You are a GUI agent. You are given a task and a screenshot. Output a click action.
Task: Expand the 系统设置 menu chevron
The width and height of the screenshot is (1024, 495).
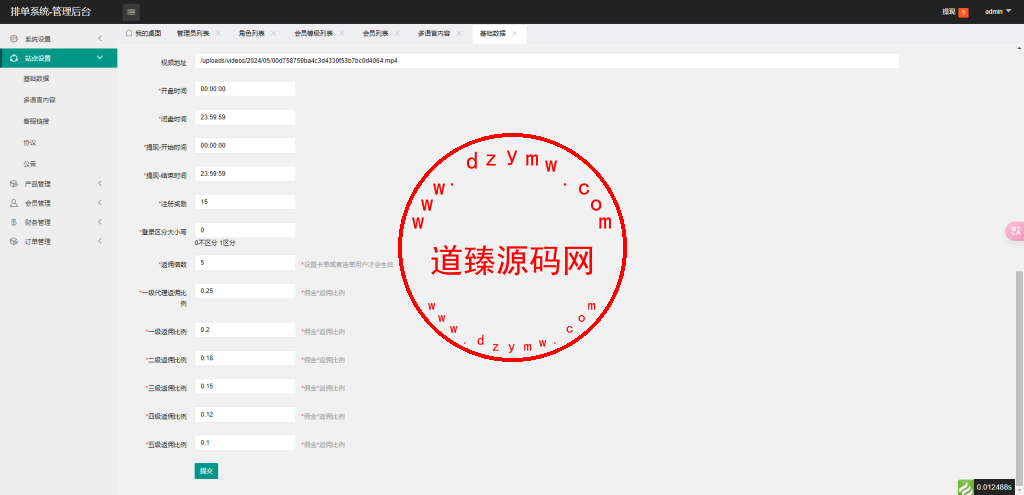pyautogui.click(x=100, y=39)
